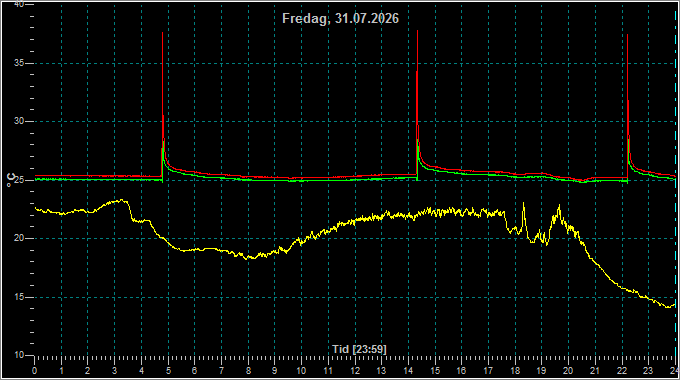Click the cyan dashed current-time marker line
Screen dimensions: 680x380
point(676,182)
